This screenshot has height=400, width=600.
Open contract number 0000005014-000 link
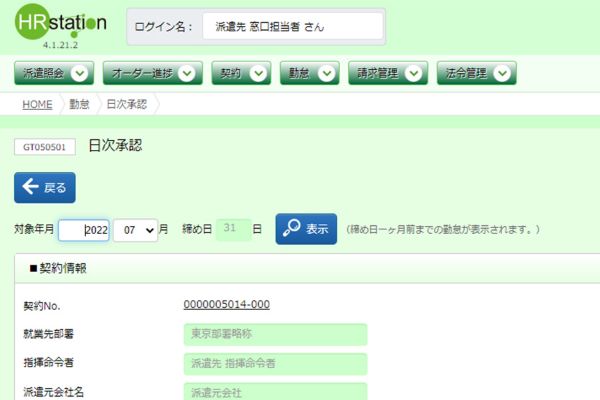pyautogui.click(x=226, y=305)
